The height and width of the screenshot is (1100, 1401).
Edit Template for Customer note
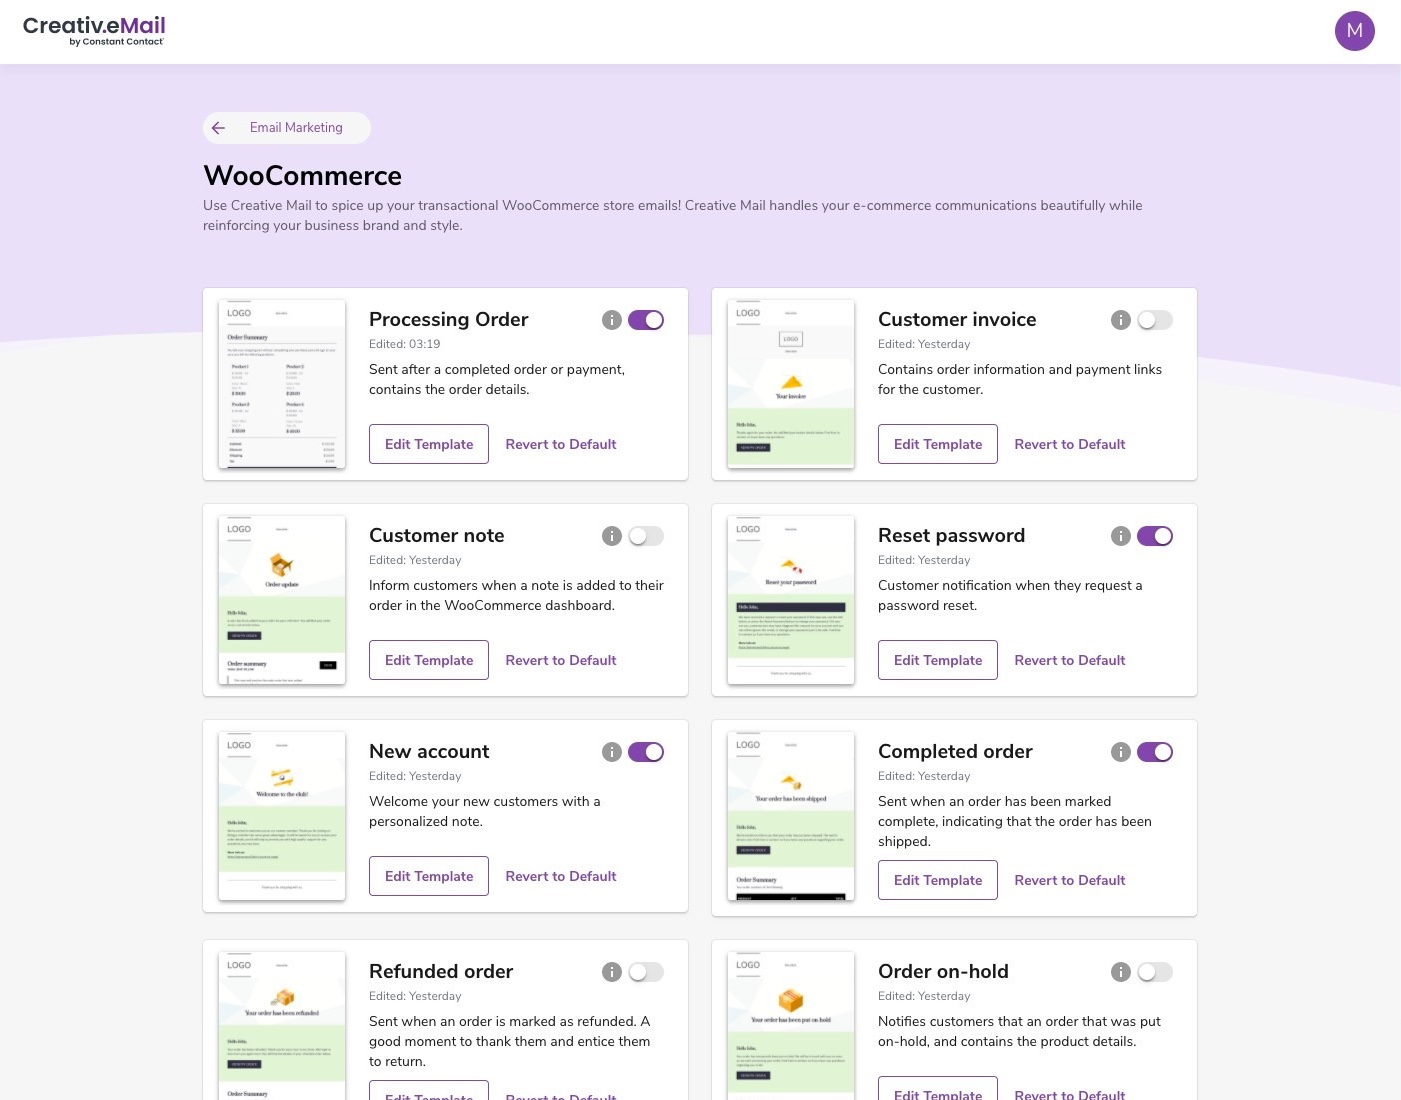429,660
